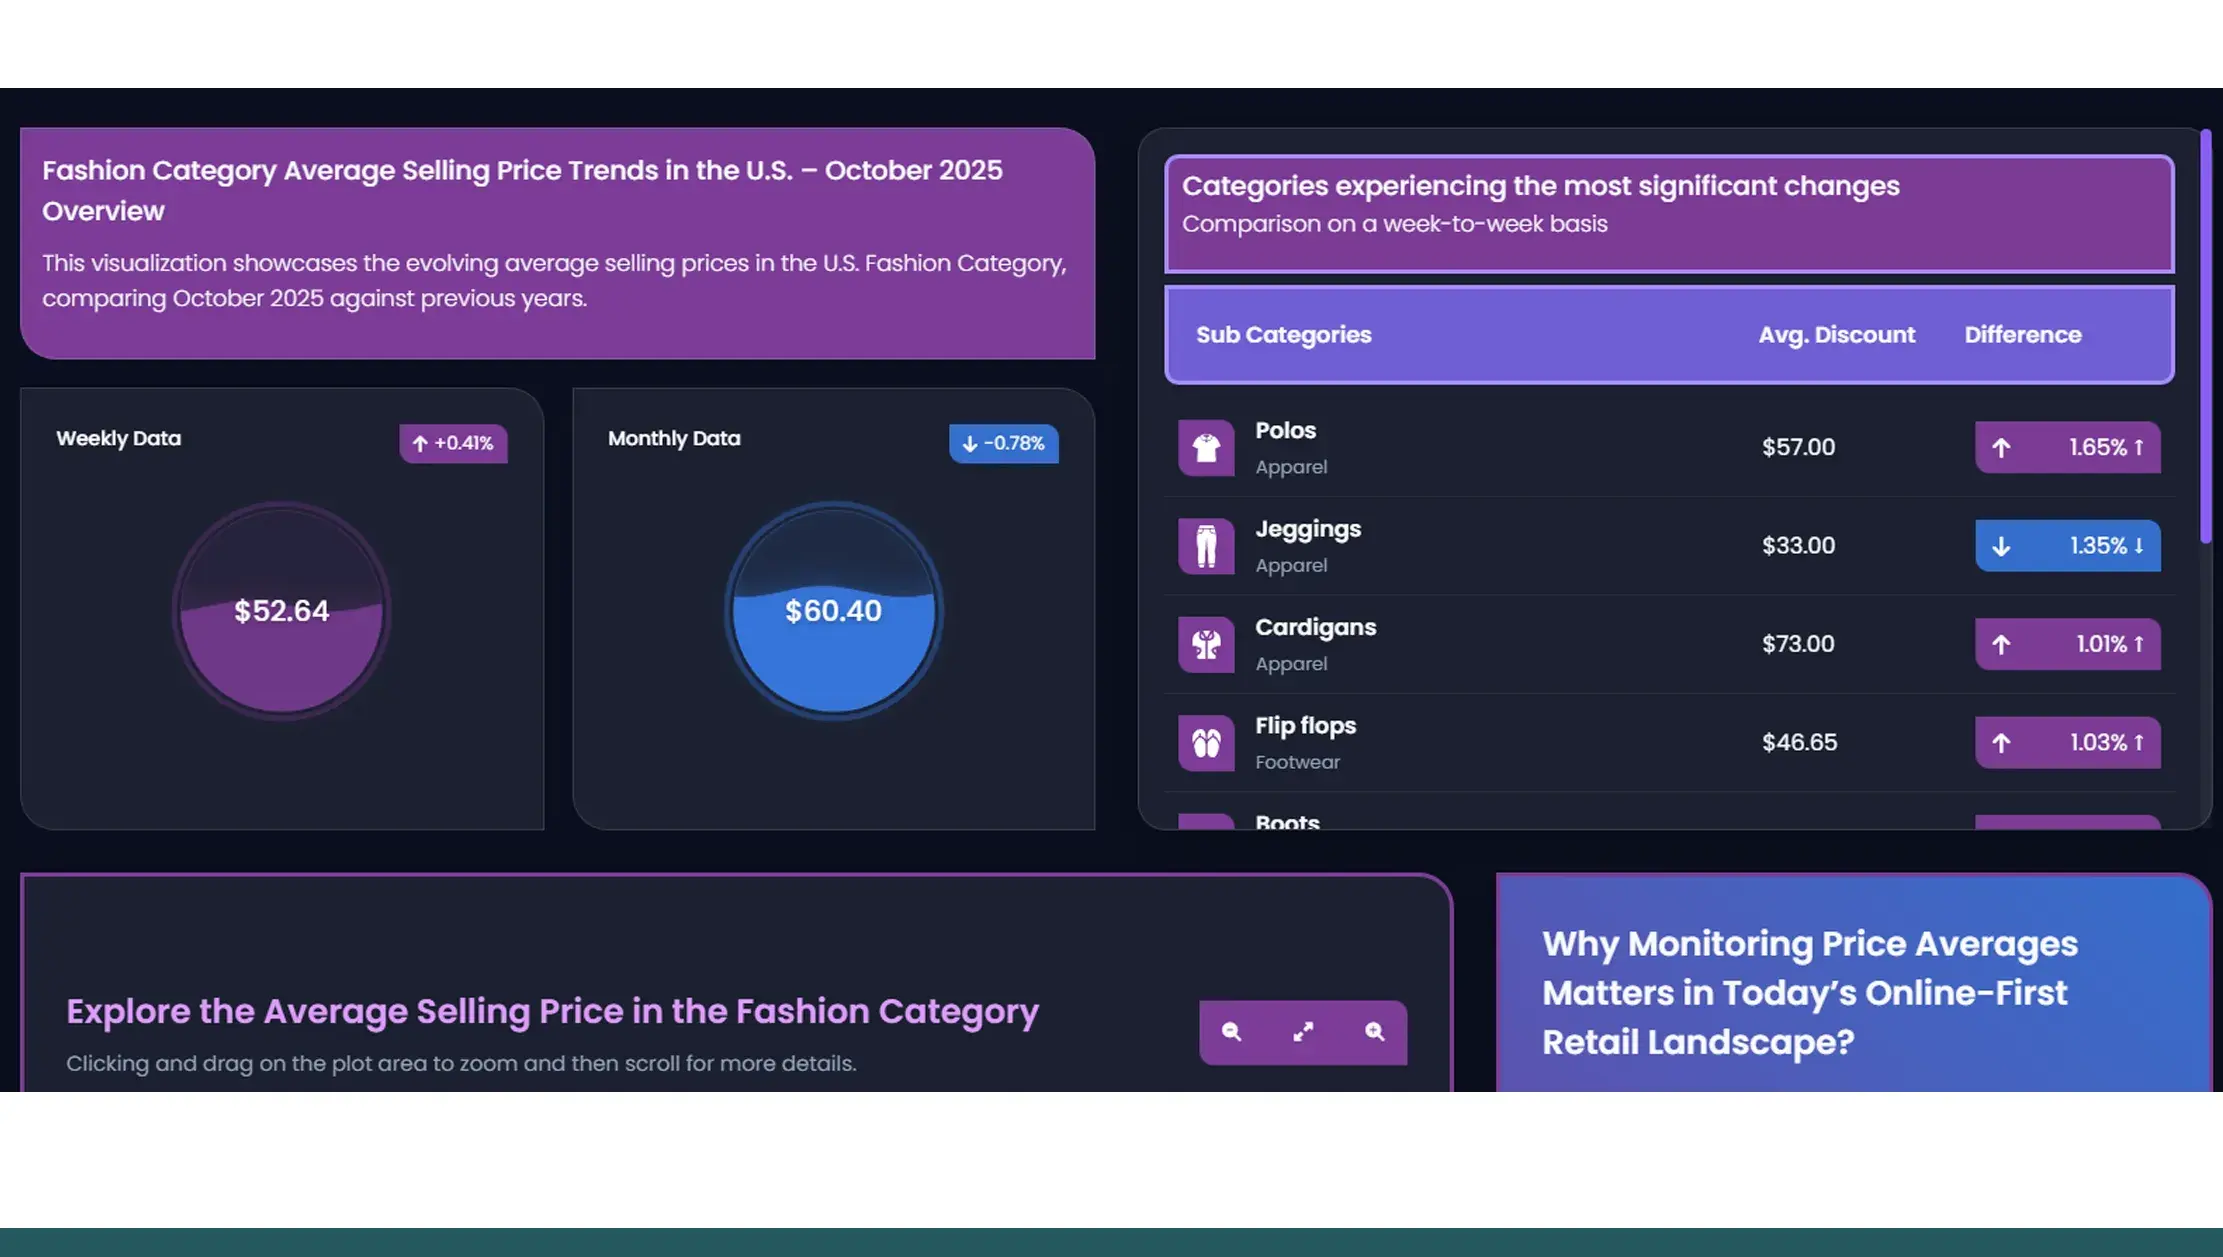
Task: Click the Flip flops footwear icon
Action: (x=1206, y=742)
